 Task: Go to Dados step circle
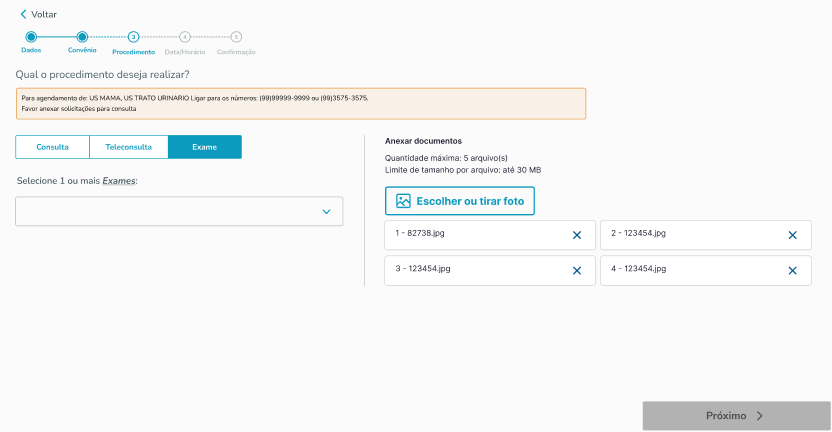[31, 37]
